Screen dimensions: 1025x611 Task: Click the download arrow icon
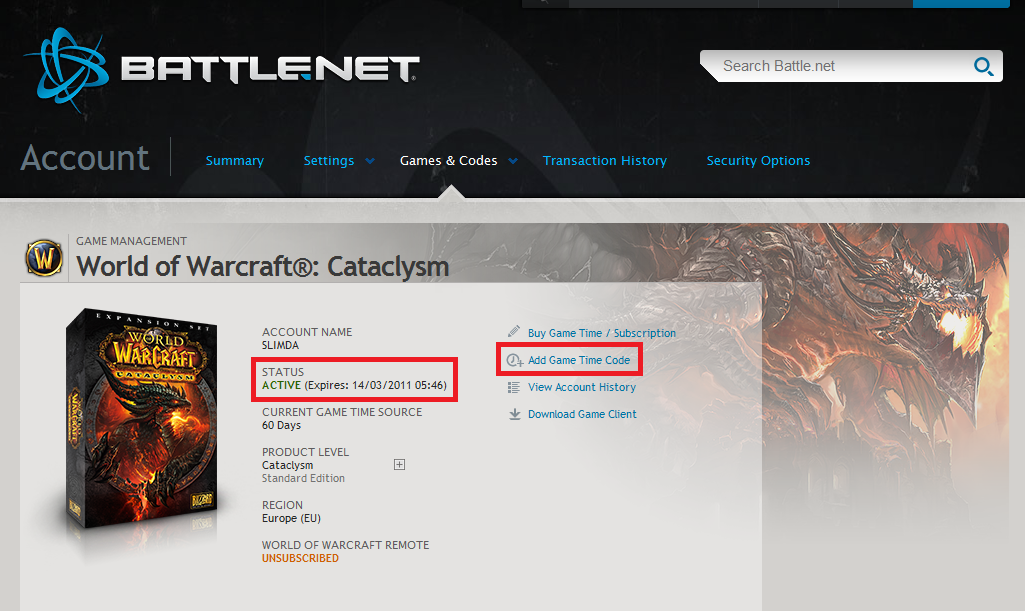(515, 414)
